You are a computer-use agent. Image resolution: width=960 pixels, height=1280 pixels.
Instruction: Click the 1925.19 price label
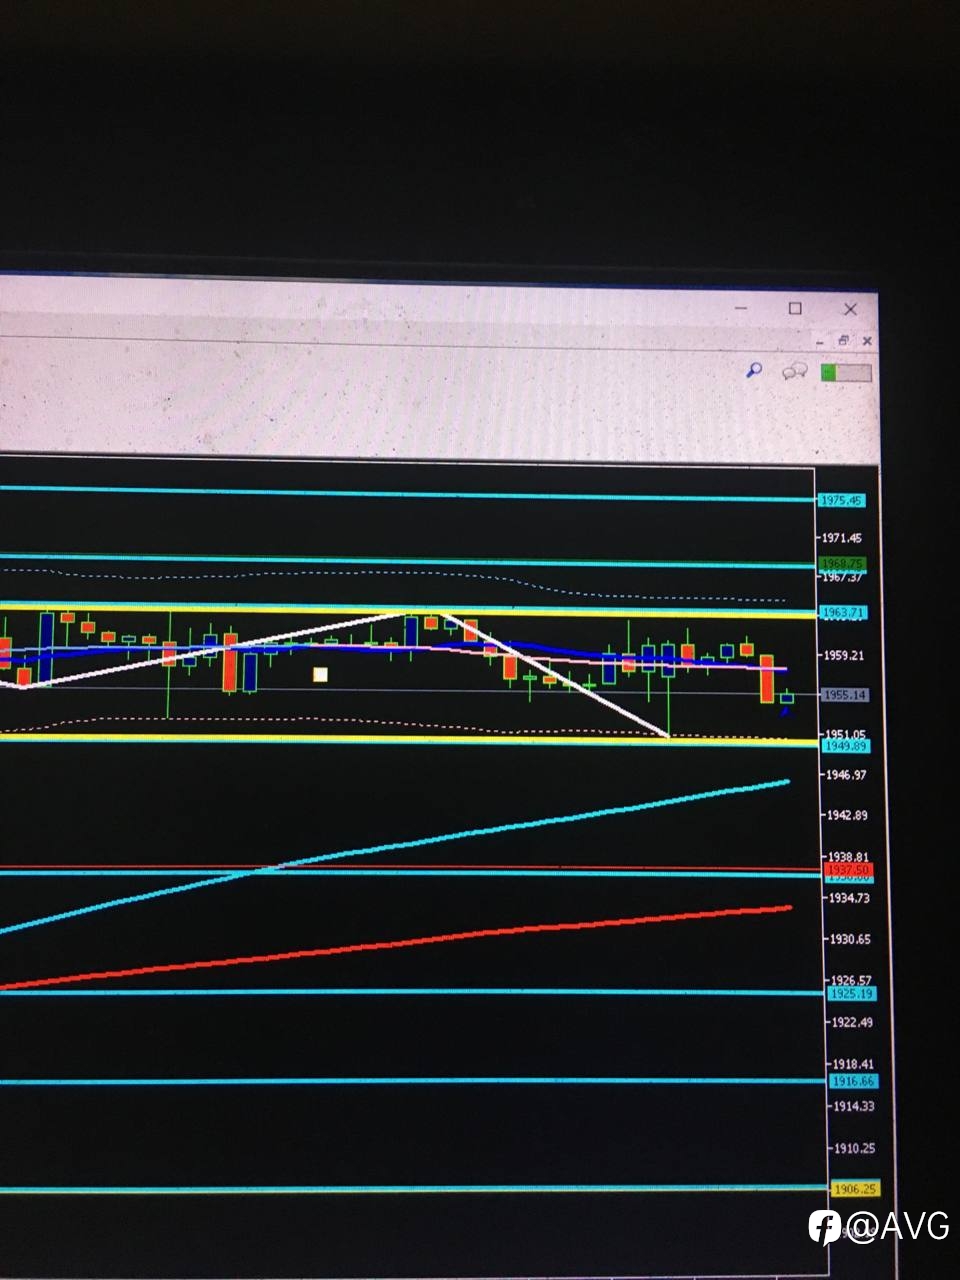click(851, 994)
